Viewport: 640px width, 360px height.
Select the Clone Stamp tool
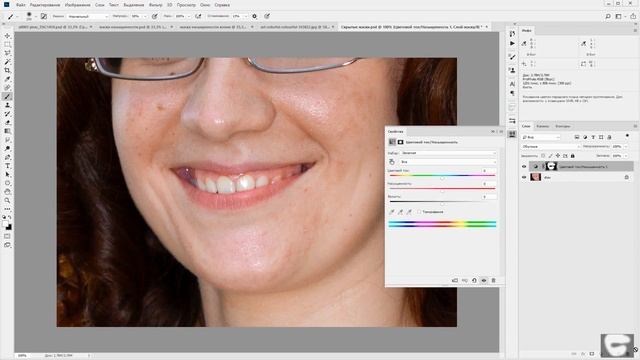7,105
